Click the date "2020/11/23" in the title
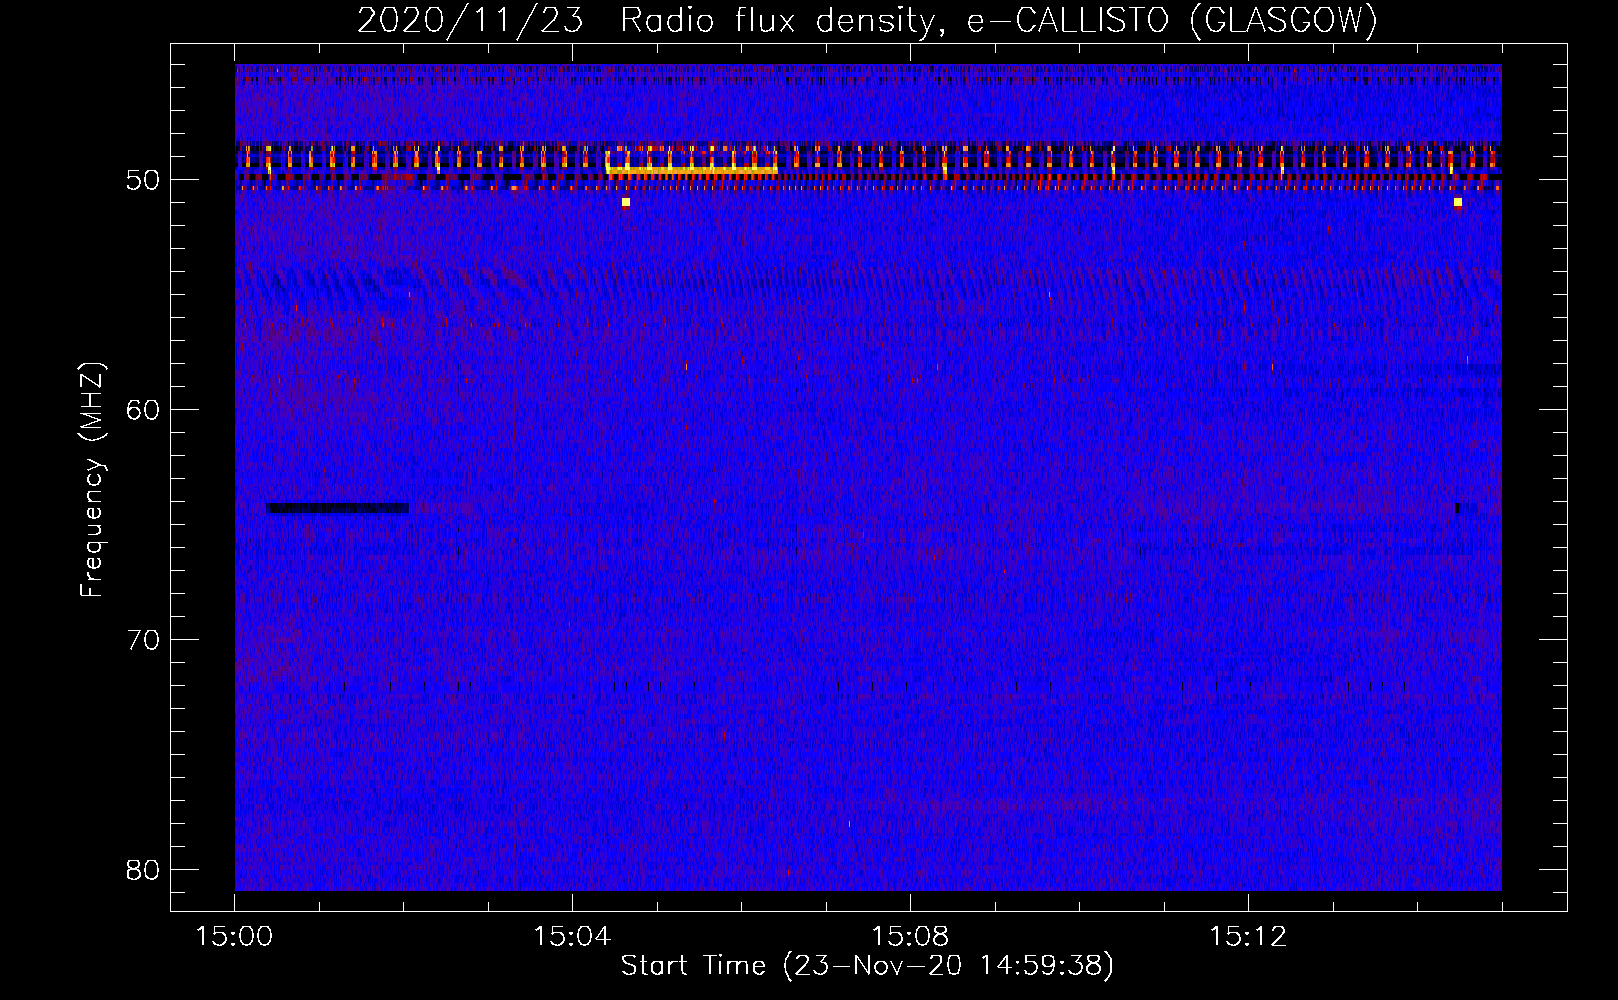 point(470,20)
